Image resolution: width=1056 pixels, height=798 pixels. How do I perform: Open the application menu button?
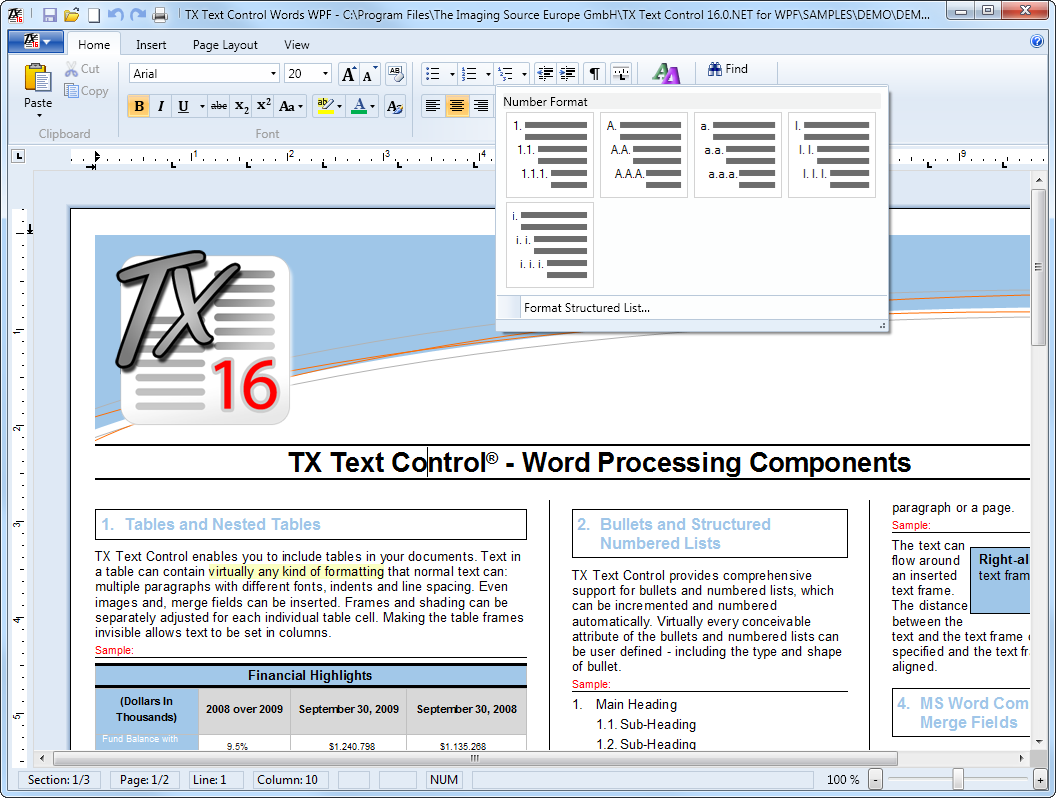(x=36, y=42)
